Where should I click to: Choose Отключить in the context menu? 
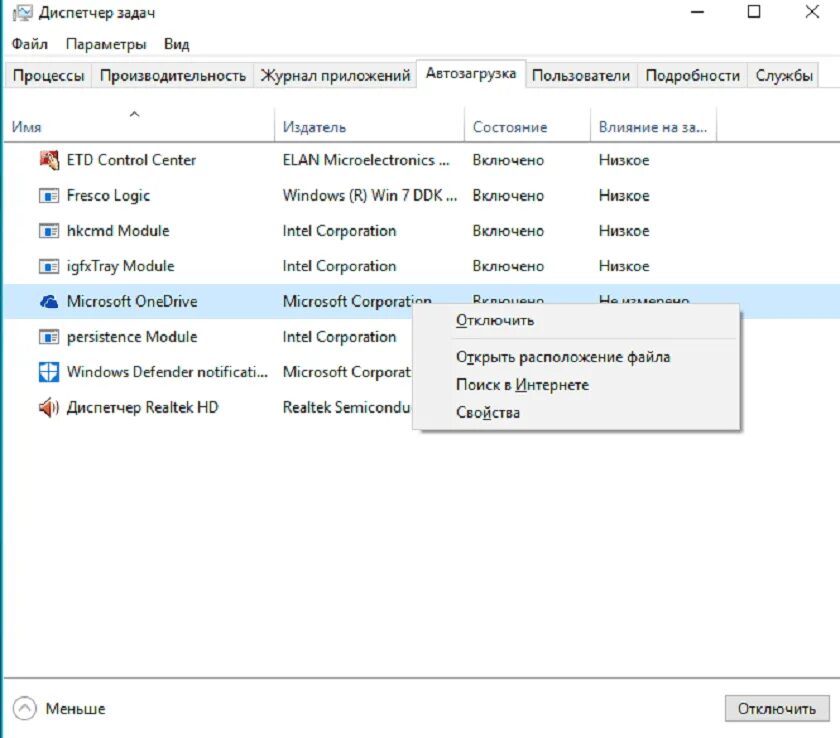point(495,320)
